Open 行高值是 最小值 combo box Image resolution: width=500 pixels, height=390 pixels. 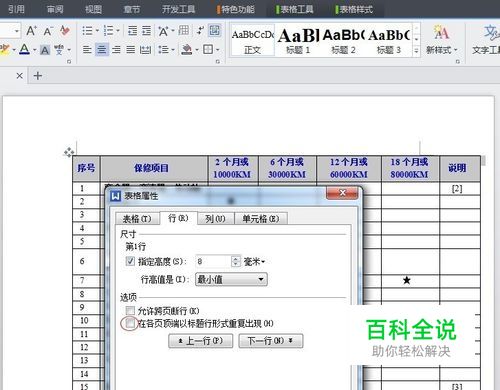(231, 279)
